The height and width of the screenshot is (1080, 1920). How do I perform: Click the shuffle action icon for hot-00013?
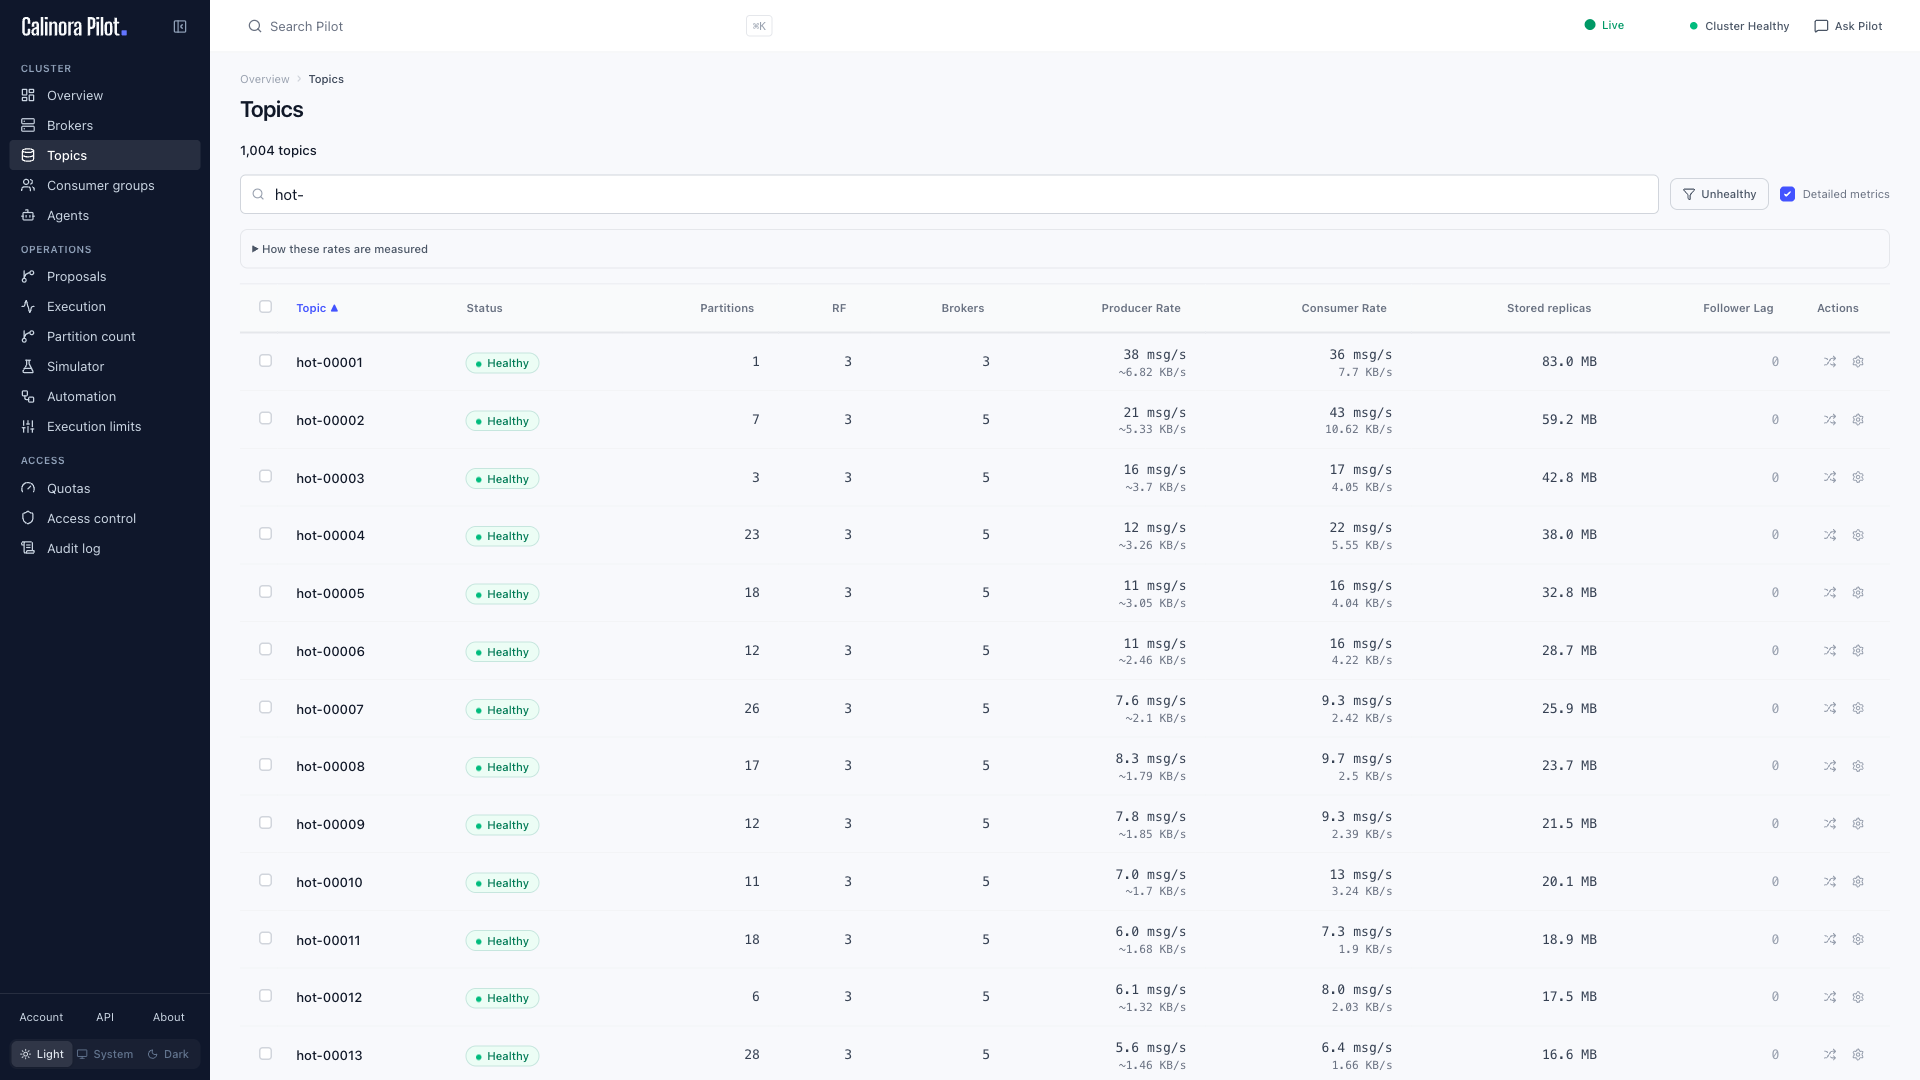pyautogui.click(x=1830, y=1055)
